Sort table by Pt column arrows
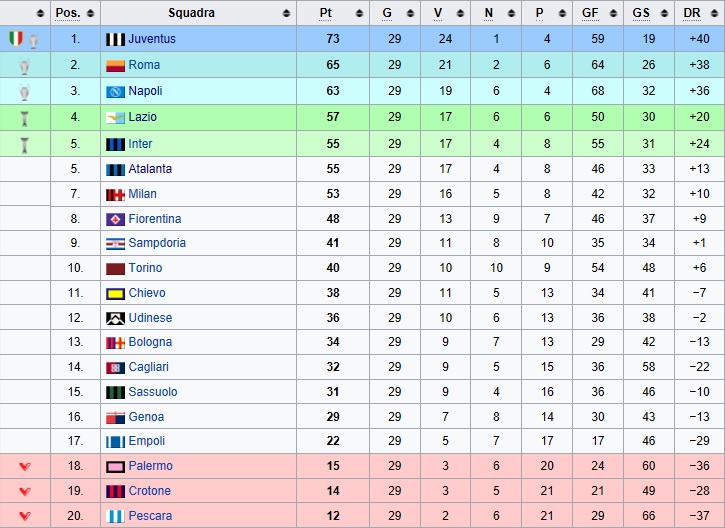The image size is (725, 528). [359, 13]
